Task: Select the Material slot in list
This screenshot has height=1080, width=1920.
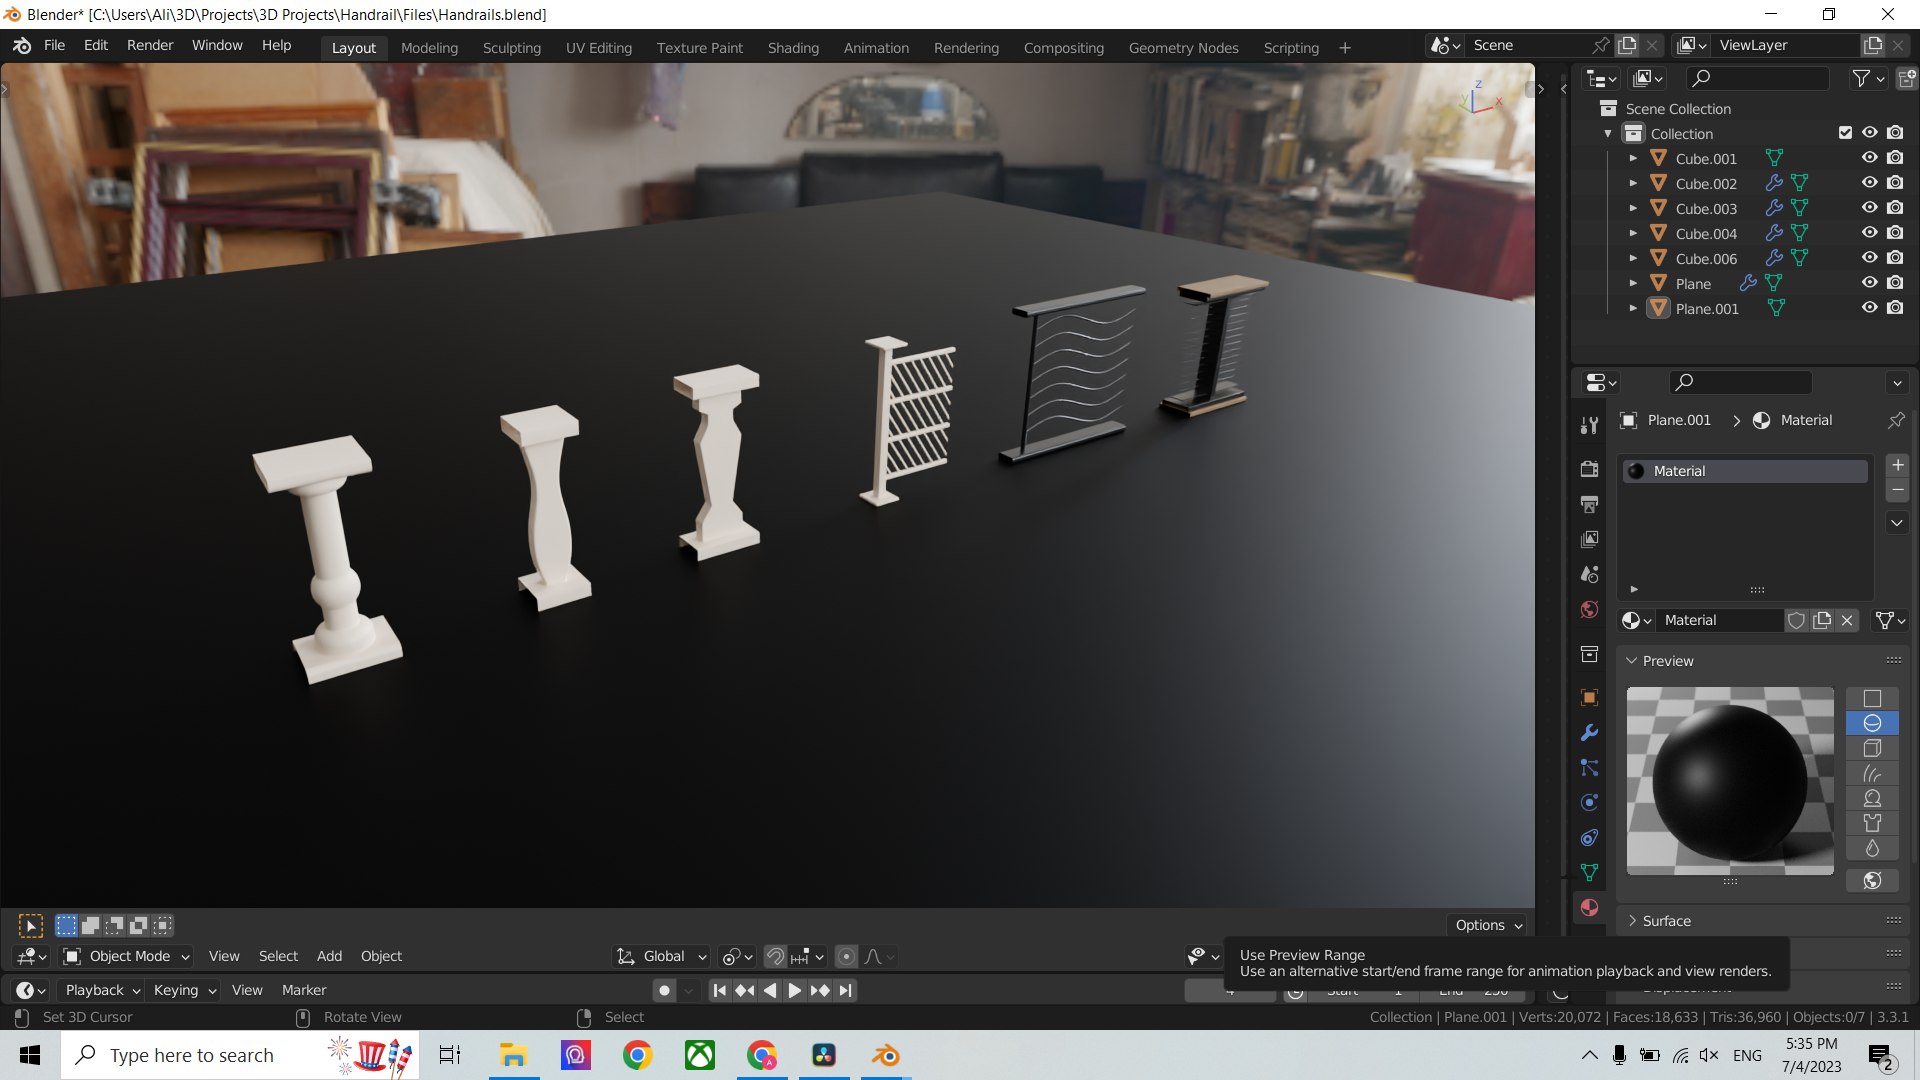Action: [x=1744, y=471]
